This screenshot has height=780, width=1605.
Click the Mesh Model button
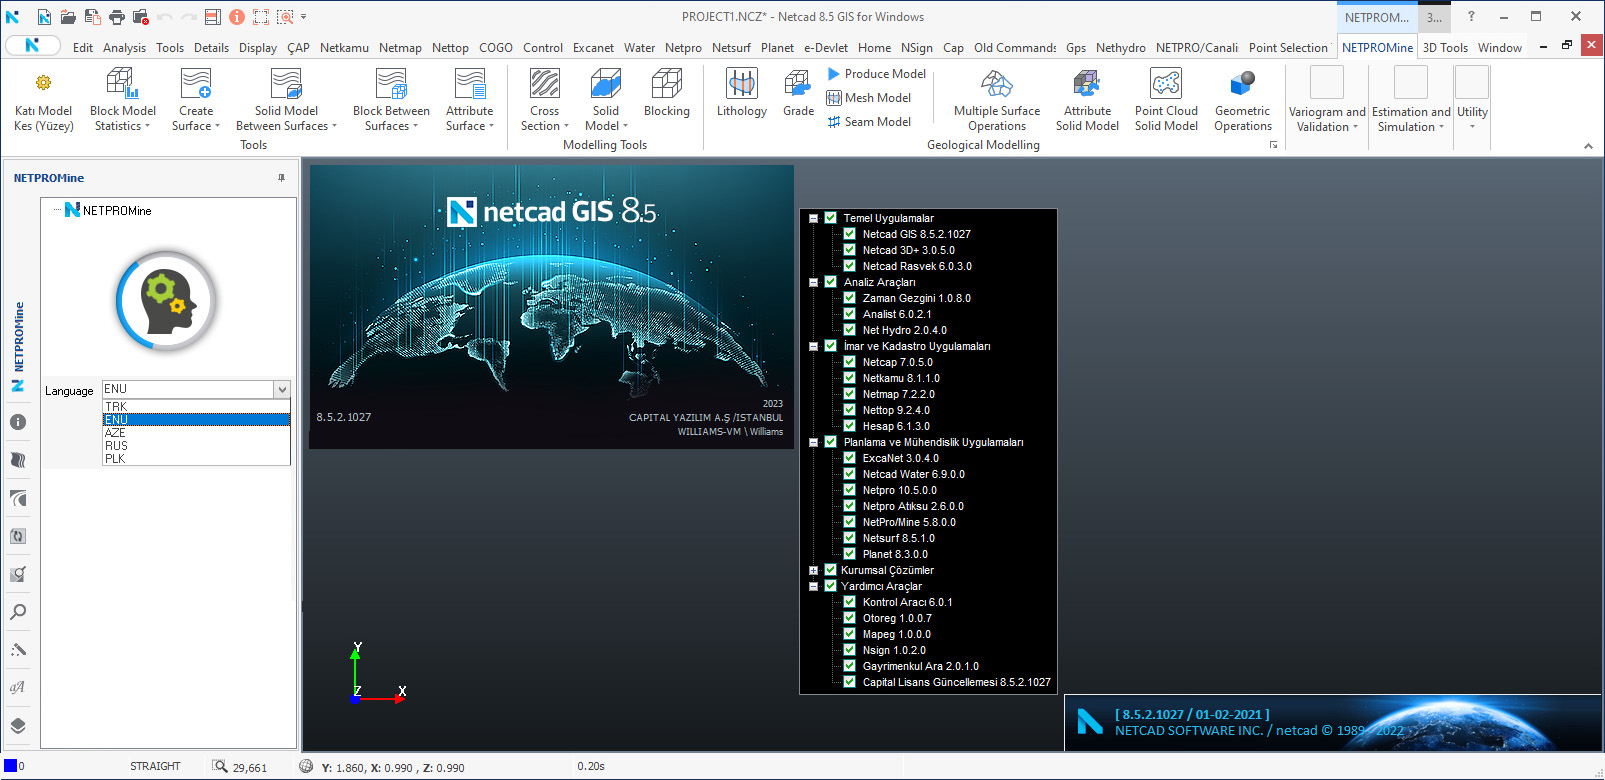pyautogui.click(x=869, y=98)
